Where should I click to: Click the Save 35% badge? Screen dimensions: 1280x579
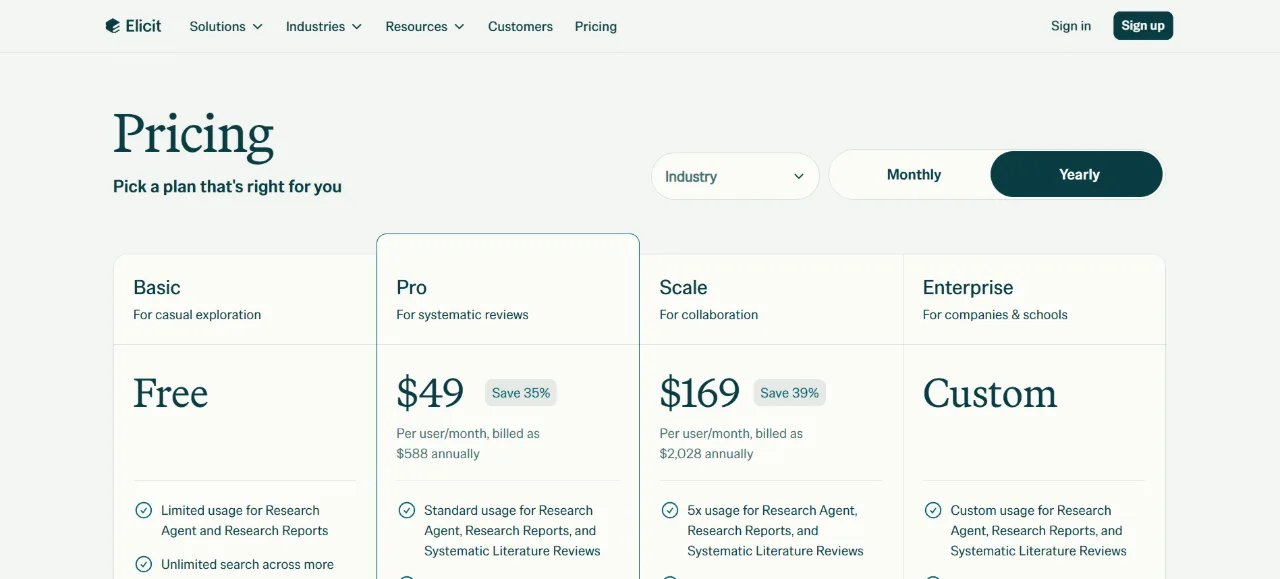click(521, 393)
